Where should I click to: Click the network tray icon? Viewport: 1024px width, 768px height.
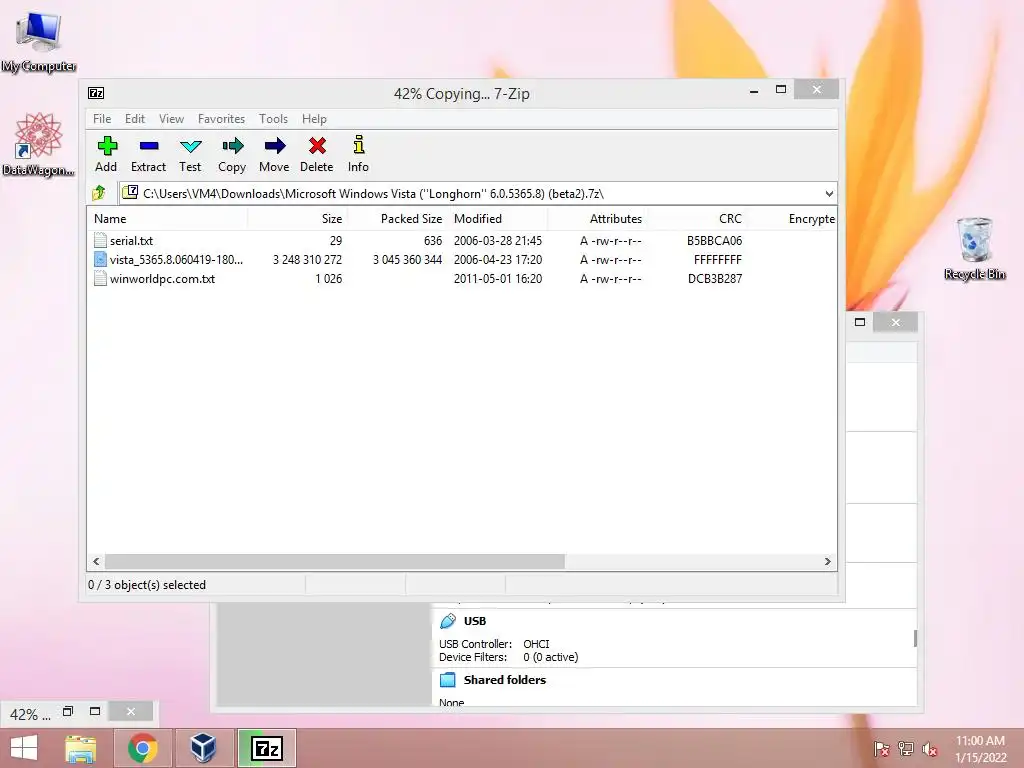(906, 749)
